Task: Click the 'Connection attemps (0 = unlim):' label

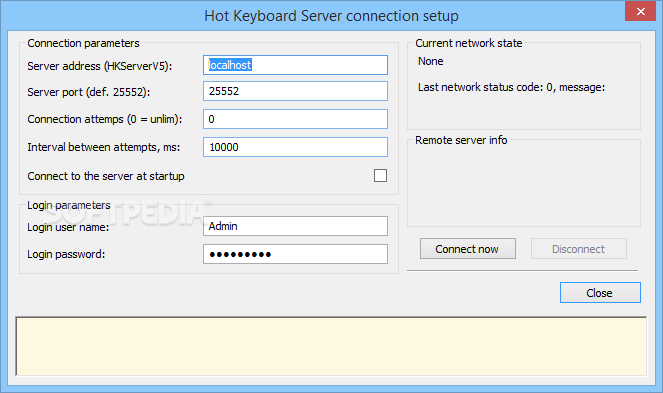Action: tap(104, 119)
